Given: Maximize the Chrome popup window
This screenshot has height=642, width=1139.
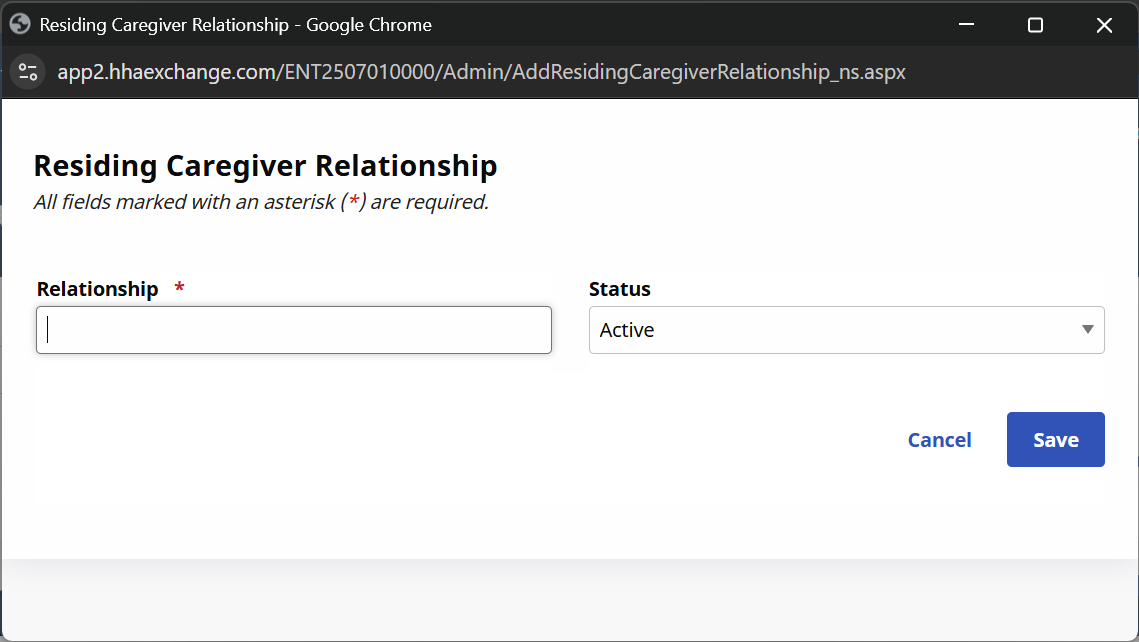Looking at the screenshot, I should click(1035, 25).
